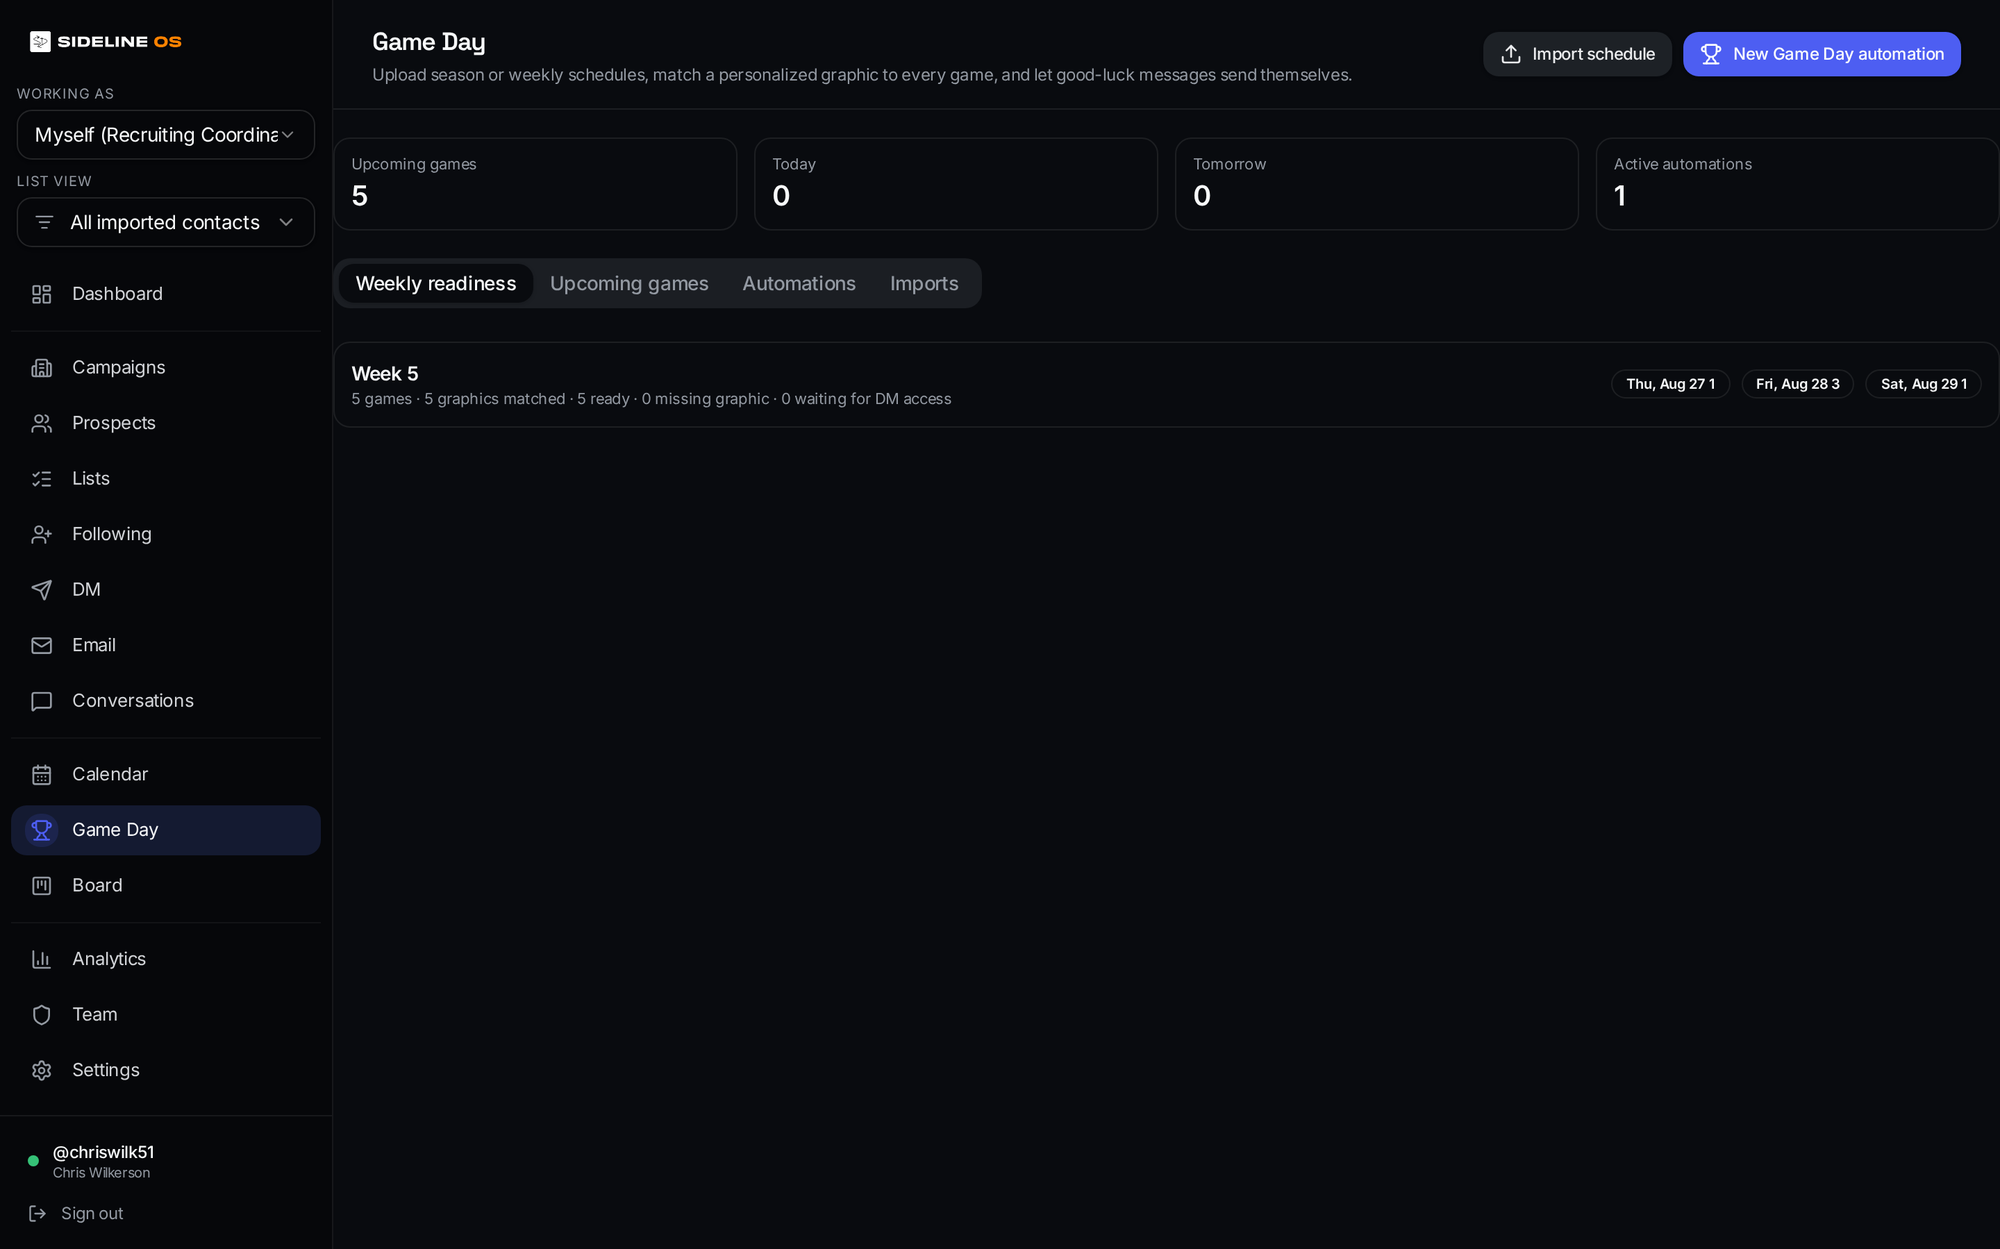Click the upload icon on Import schedule
This screenshot has width=2000, height=1249.
[1511, 54]
